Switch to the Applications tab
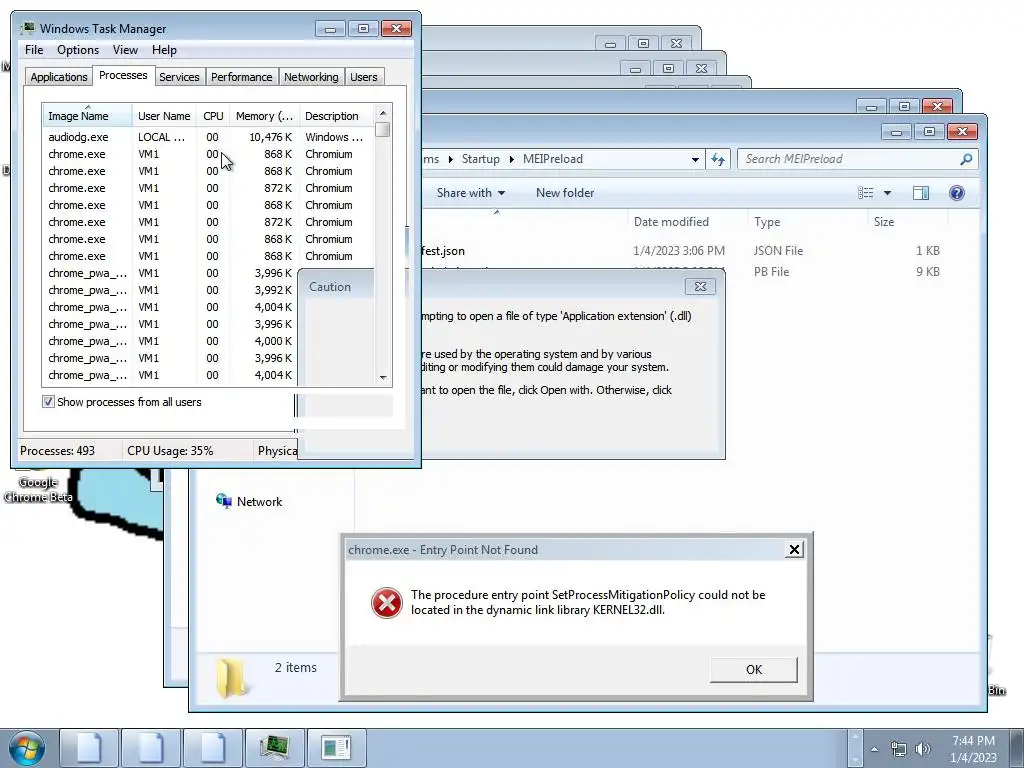The height and width of the screenshot is (768, 1024). point(59,77)
